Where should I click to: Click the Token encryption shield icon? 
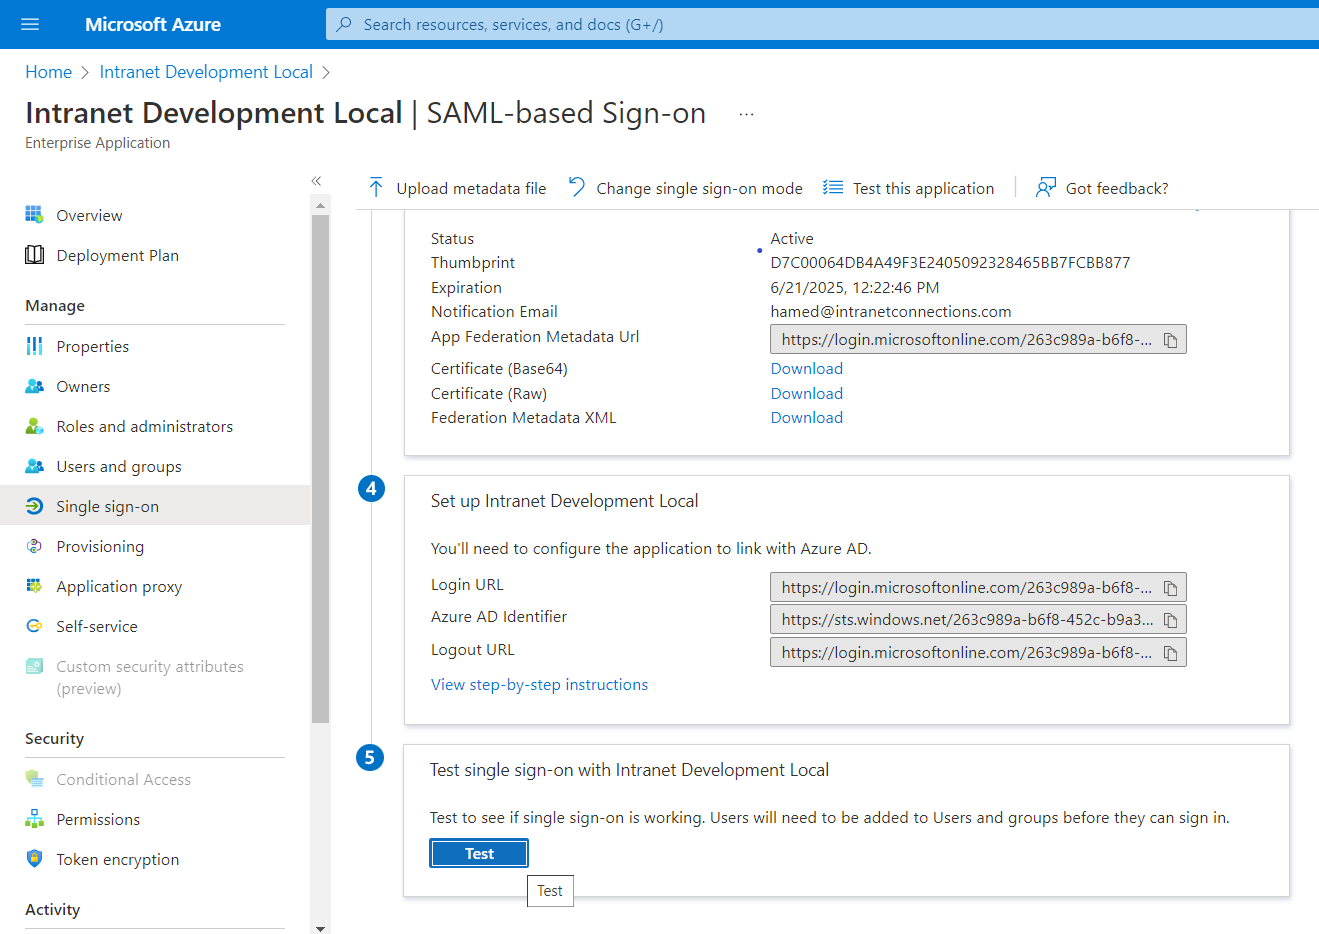pos(34,859)
